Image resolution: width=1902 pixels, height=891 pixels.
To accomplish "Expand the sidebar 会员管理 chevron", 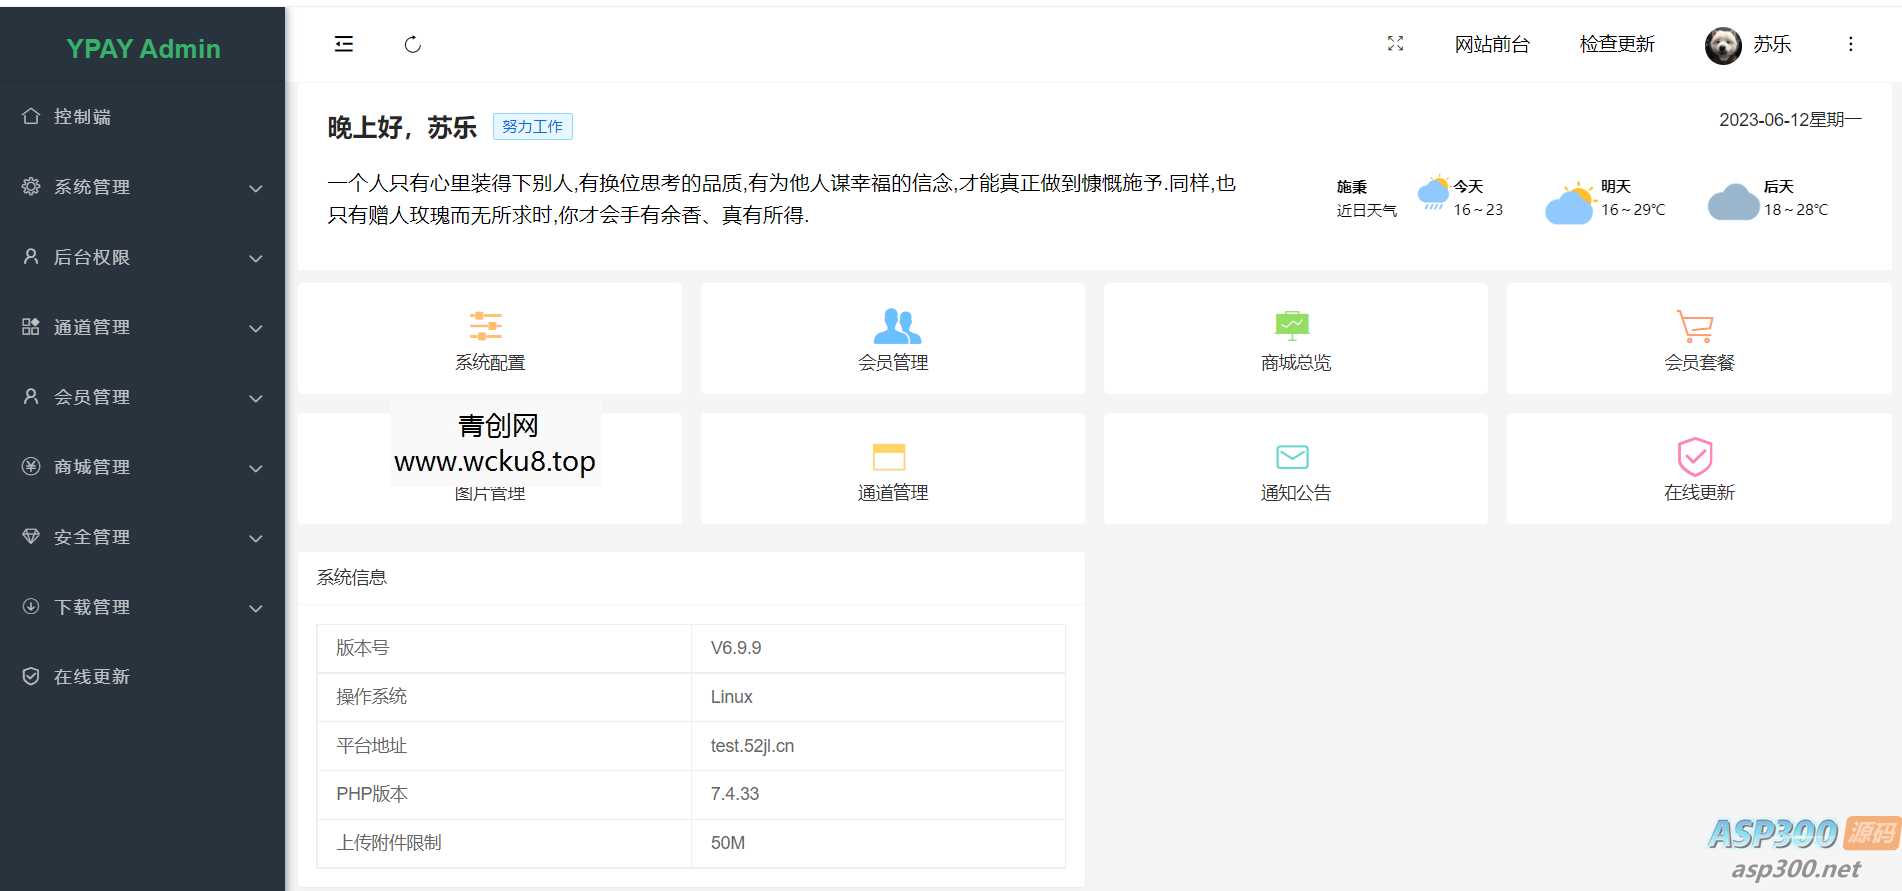I will click(x=256, y=398).
